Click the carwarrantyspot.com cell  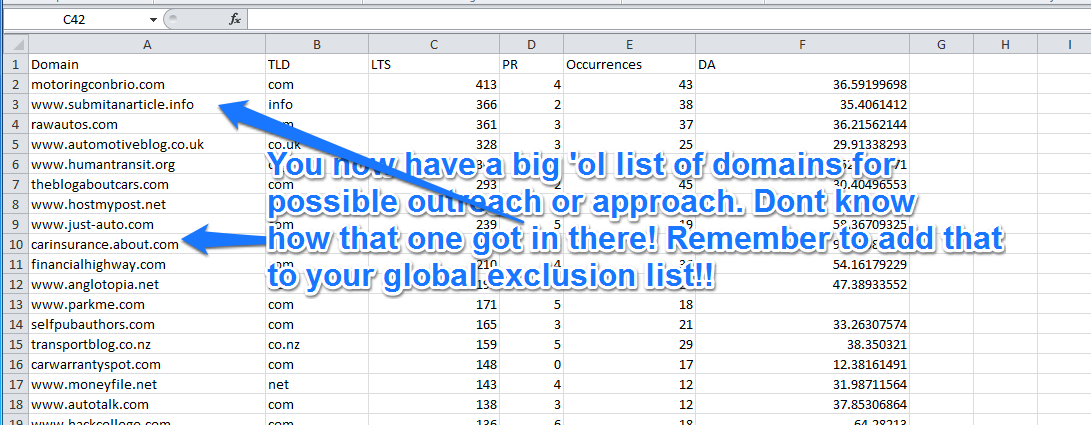147,364
